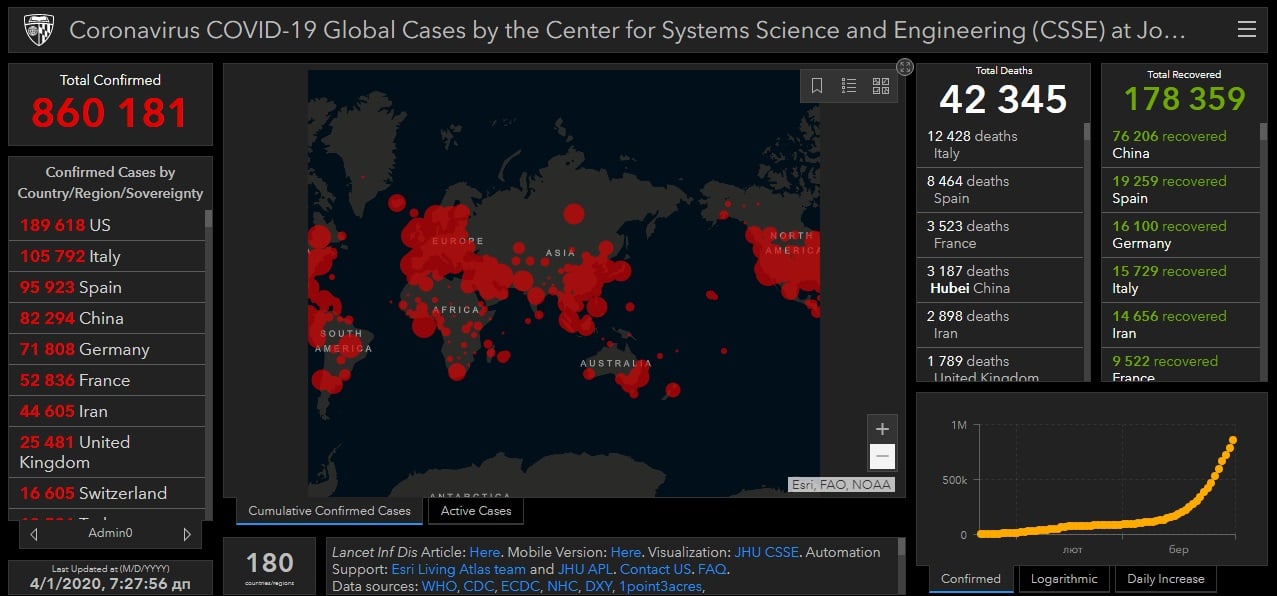The height and width of the screenshot is (596, 1277).
Task: Open the NHC data source link
Action: (x=562, y=586)
